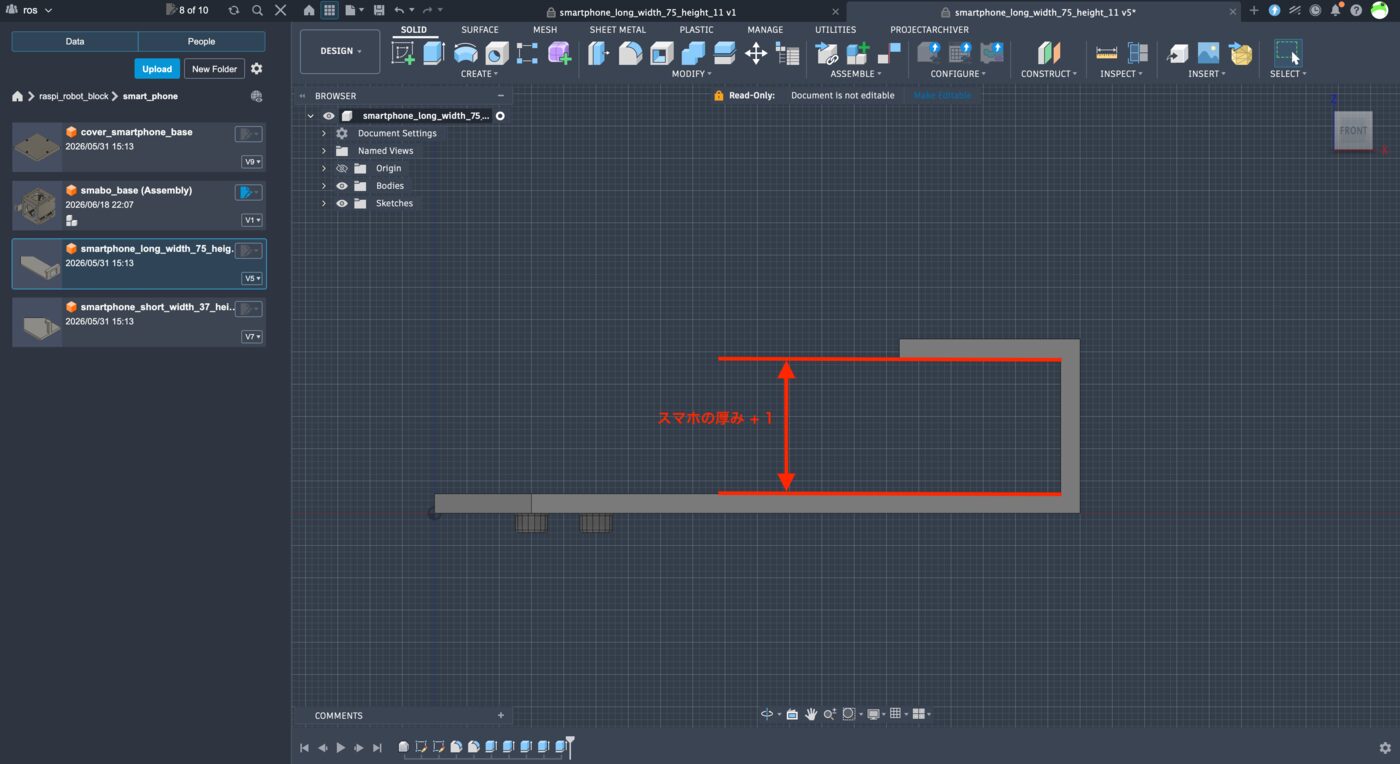Click the Upload button

157,69
